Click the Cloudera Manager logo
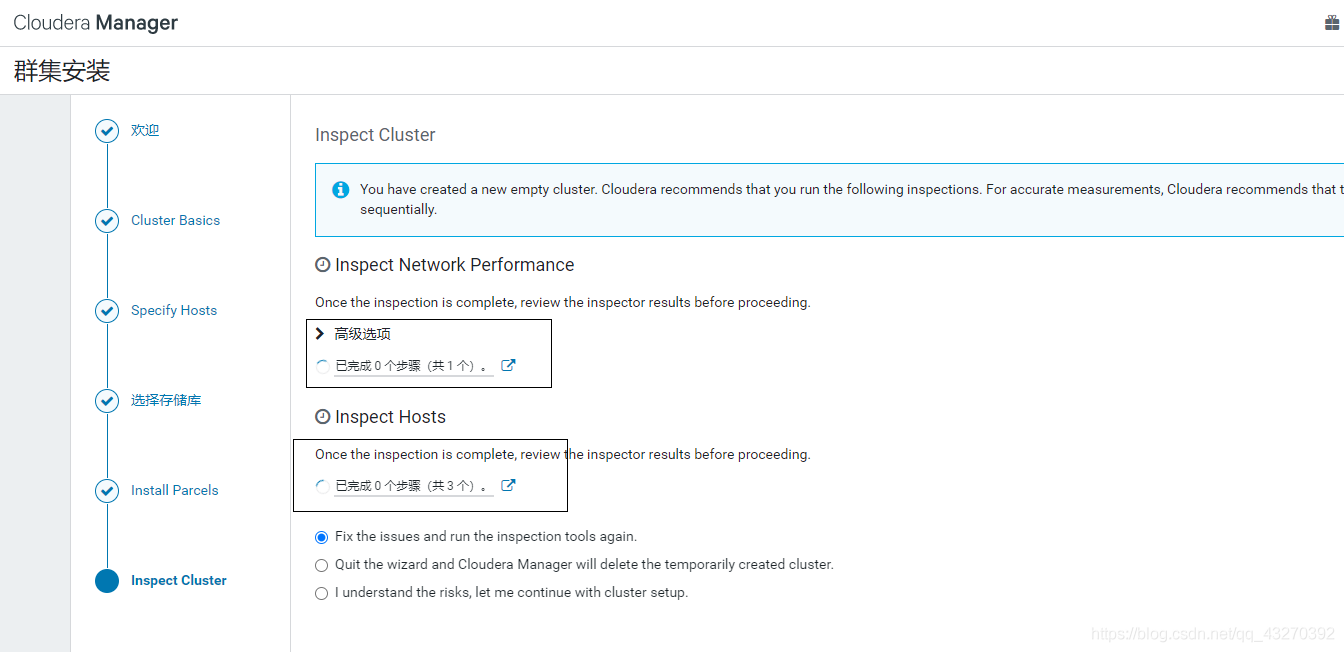 point(95,23)
